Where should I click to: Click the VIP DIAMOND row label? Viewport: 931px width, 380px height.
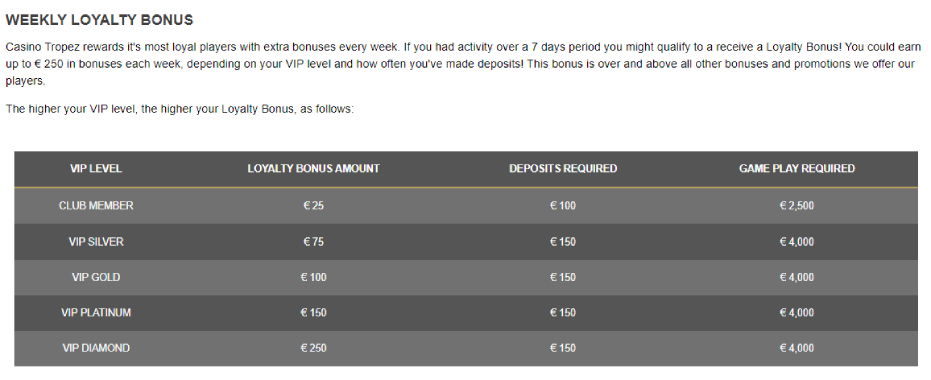tap(96, 348)
